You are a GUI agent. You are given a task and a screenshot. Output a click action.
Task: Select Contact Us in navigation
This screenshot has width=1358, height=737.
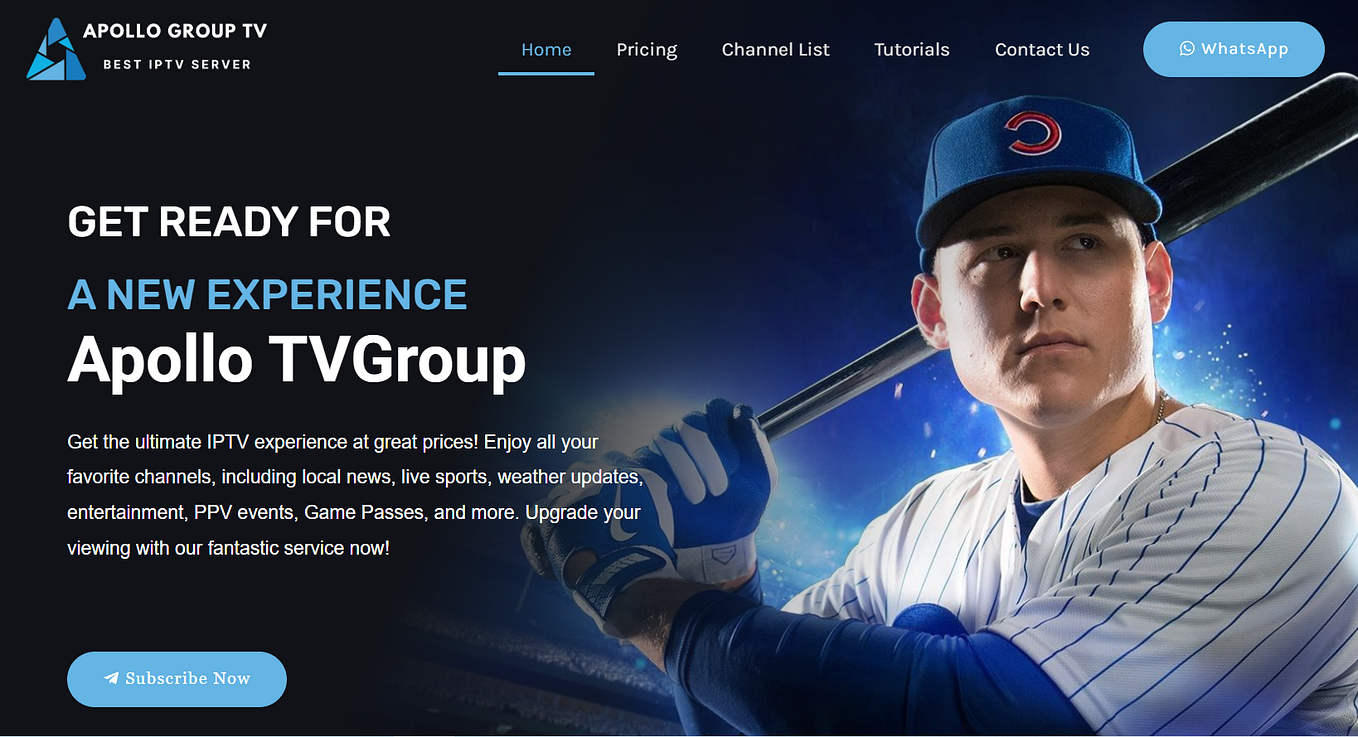1042,49
